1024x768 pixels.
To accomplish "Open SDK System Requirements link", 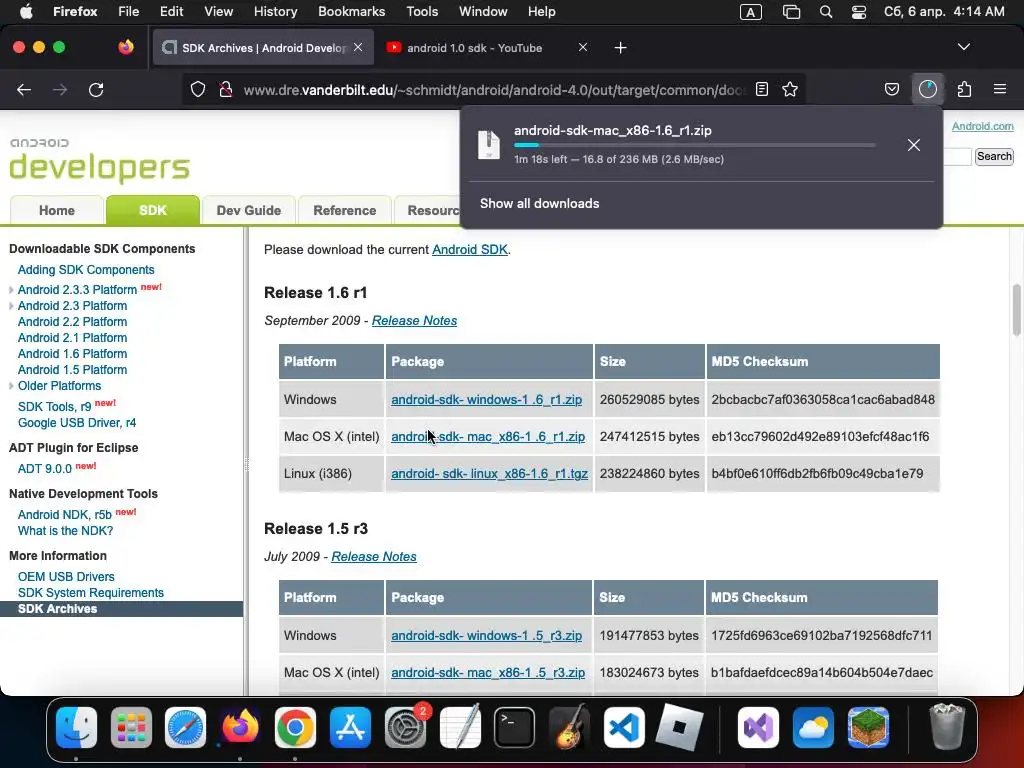I will (91, 593).
